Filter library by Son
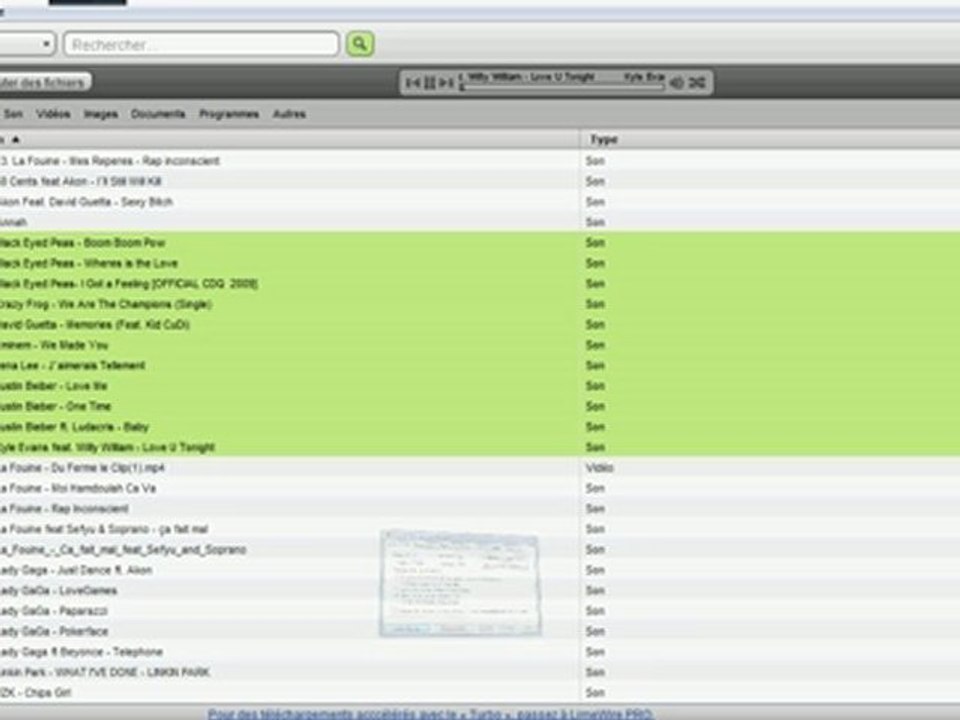Image resolution: width=960 pixels, height=720 pixels. coord(13,114)
